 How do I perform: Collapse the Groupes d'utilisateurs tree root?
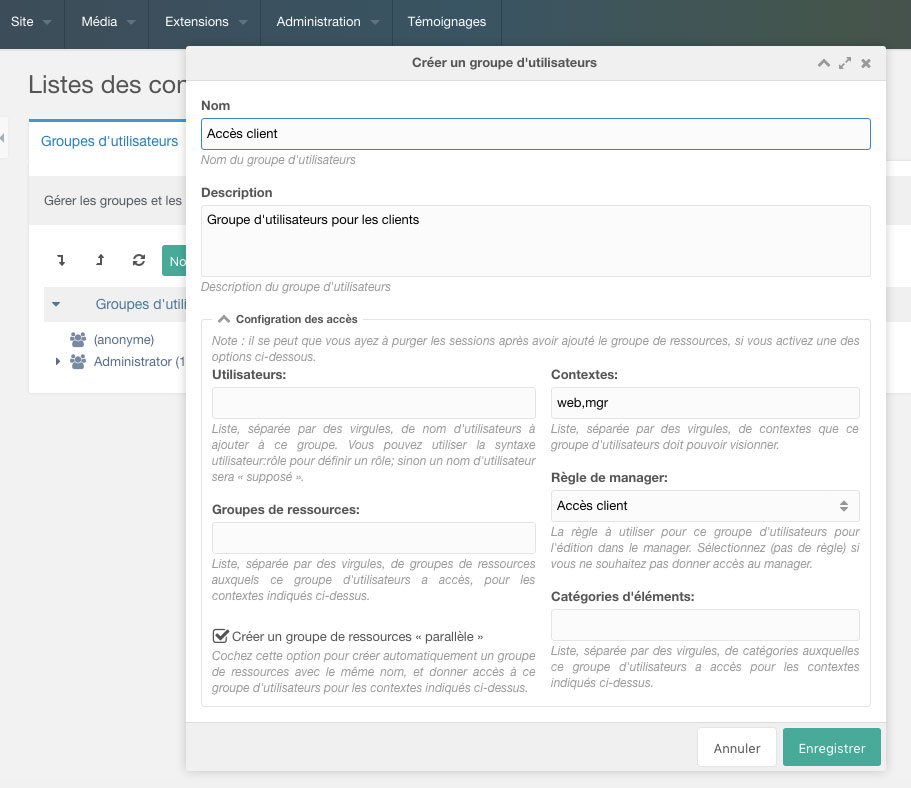(x=56, y=304)
